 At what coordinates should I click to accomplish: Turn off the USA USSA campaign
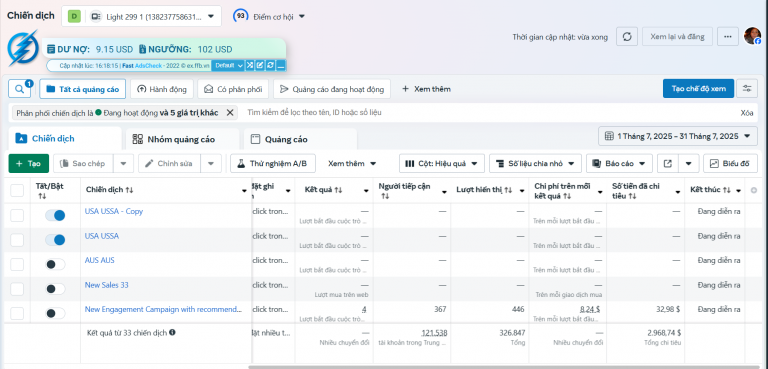click(x=55, y=240)
